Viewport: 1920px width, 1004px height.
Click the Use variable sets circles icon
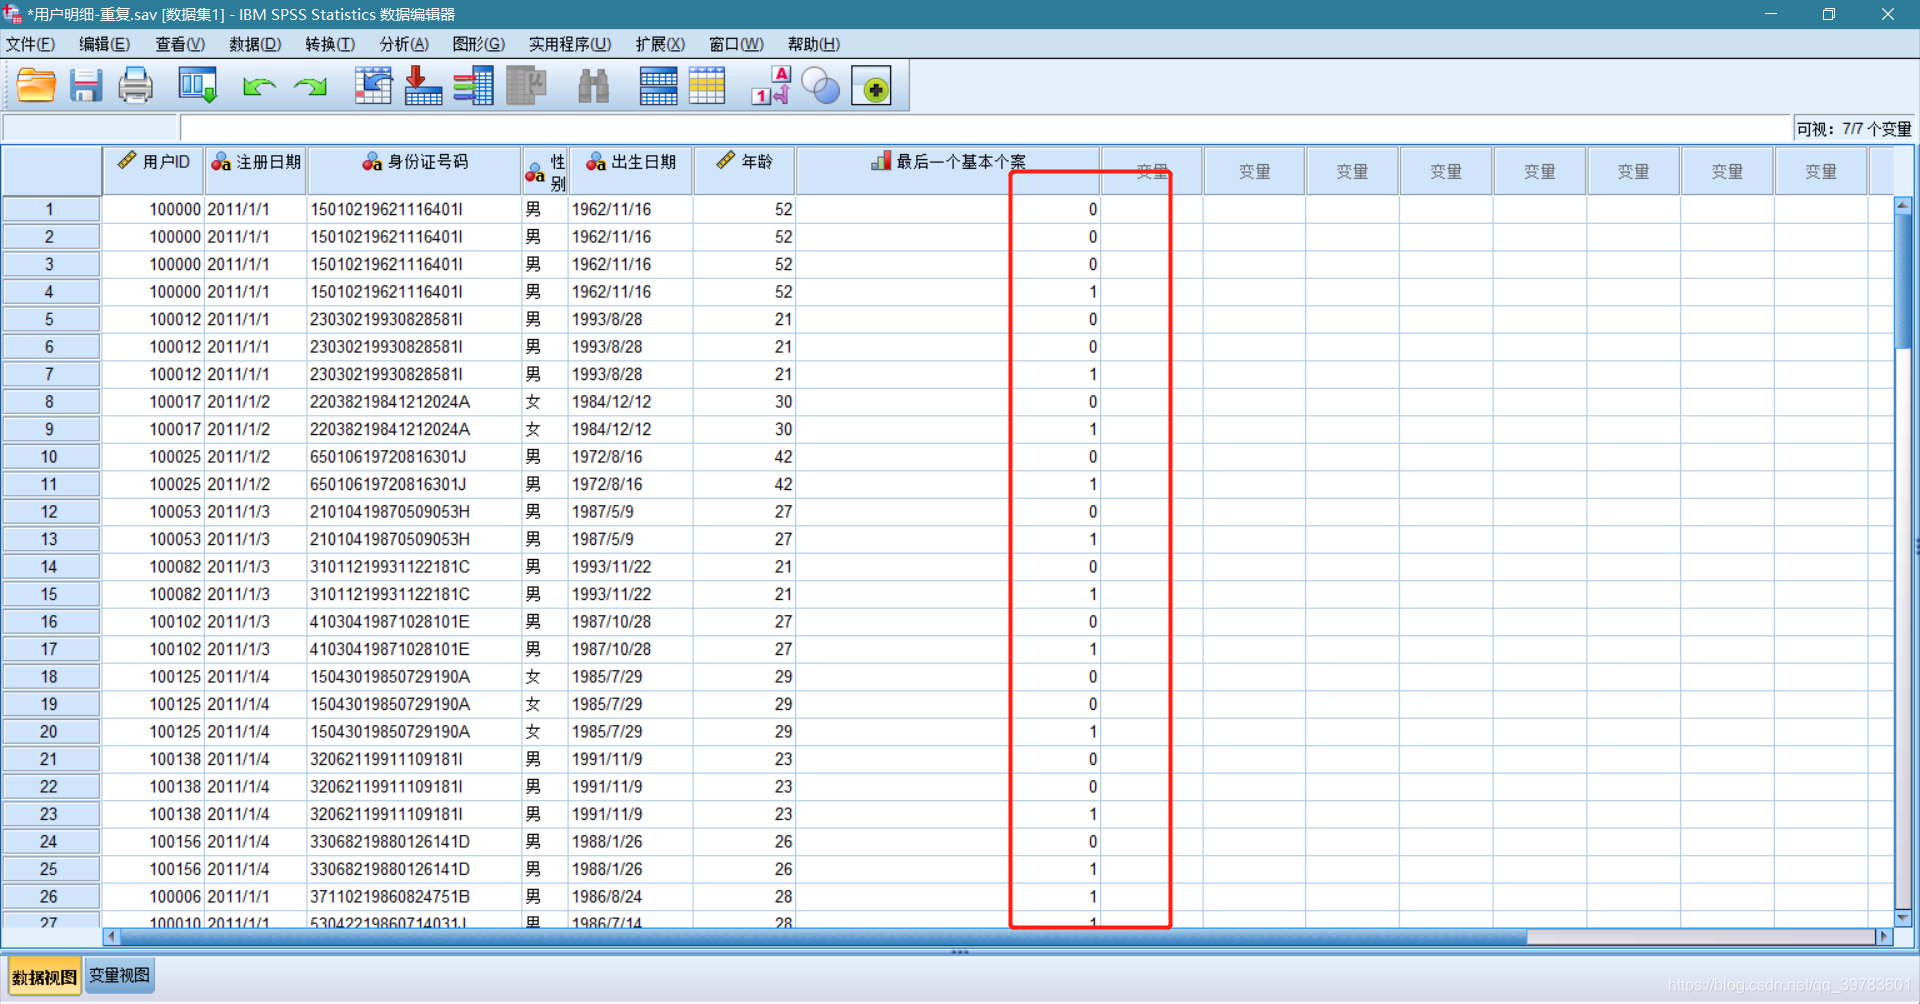point(821,86)
